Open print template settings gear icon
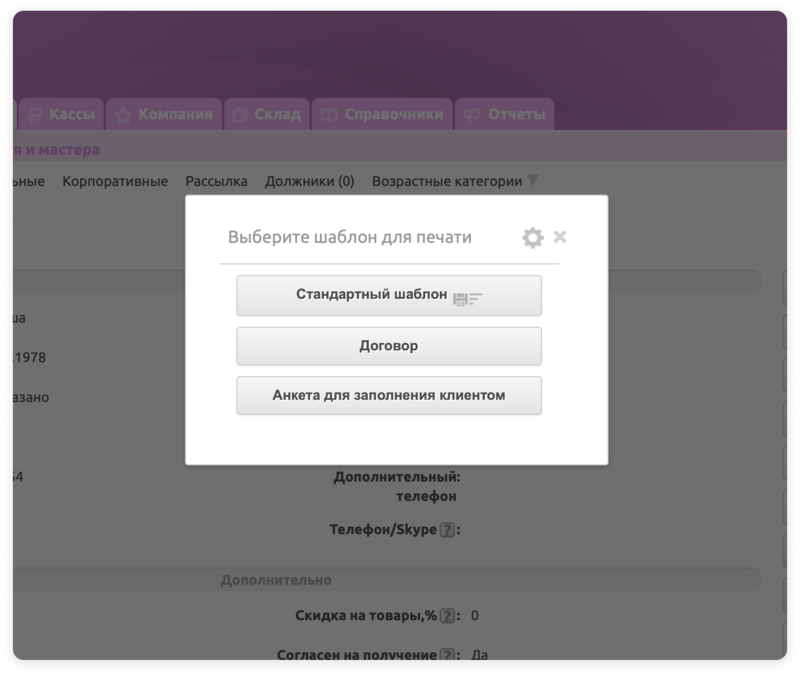The width and height of the screenshot is (800, 675). (x=533, y=238)
